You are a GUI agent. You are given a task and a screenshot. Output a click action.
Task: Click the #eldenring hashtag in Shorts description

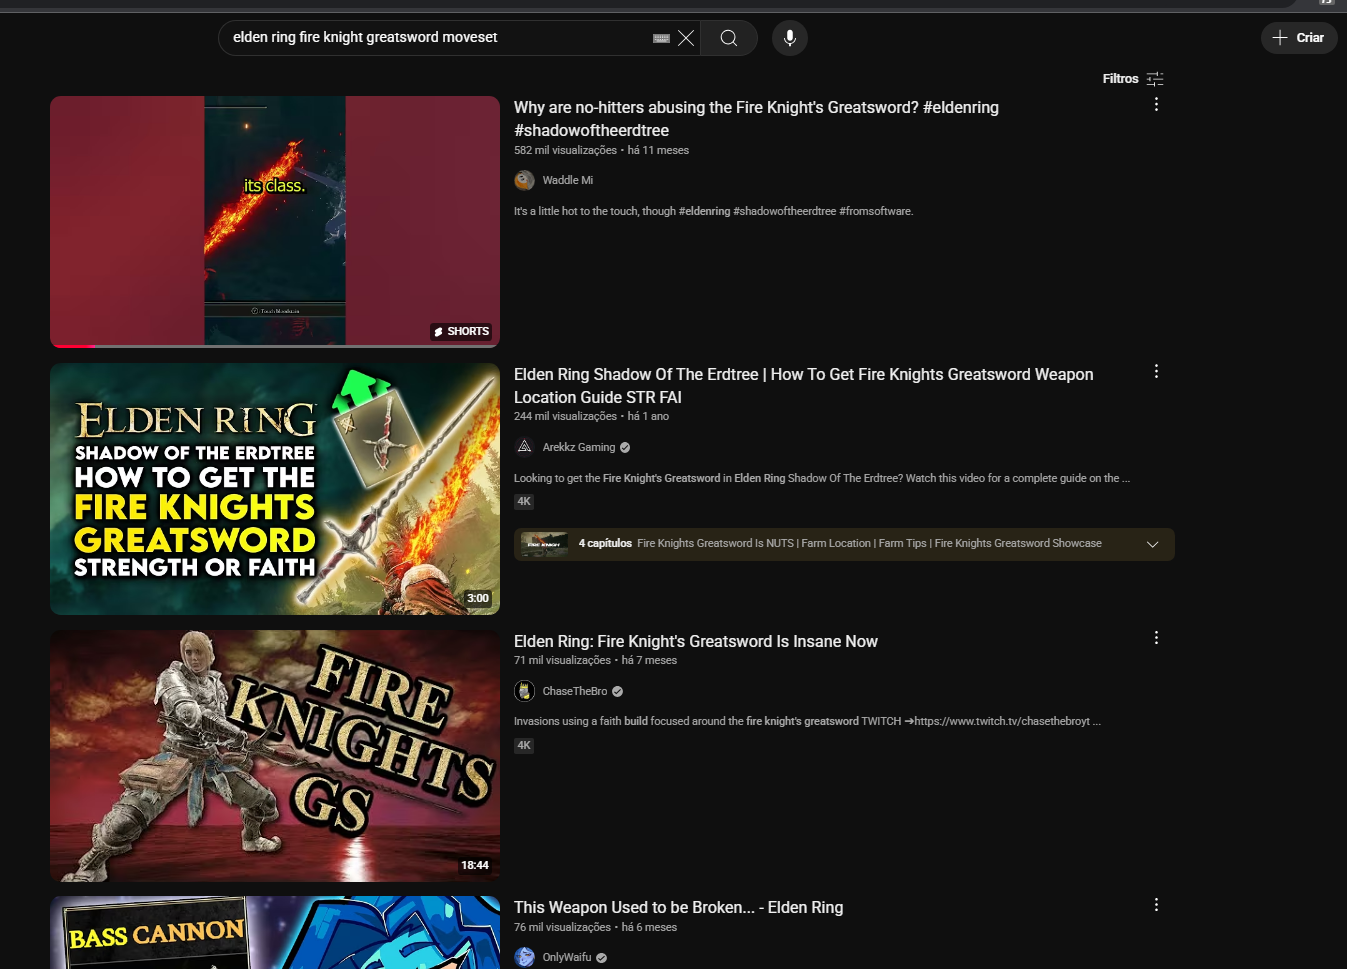[704, 211]
